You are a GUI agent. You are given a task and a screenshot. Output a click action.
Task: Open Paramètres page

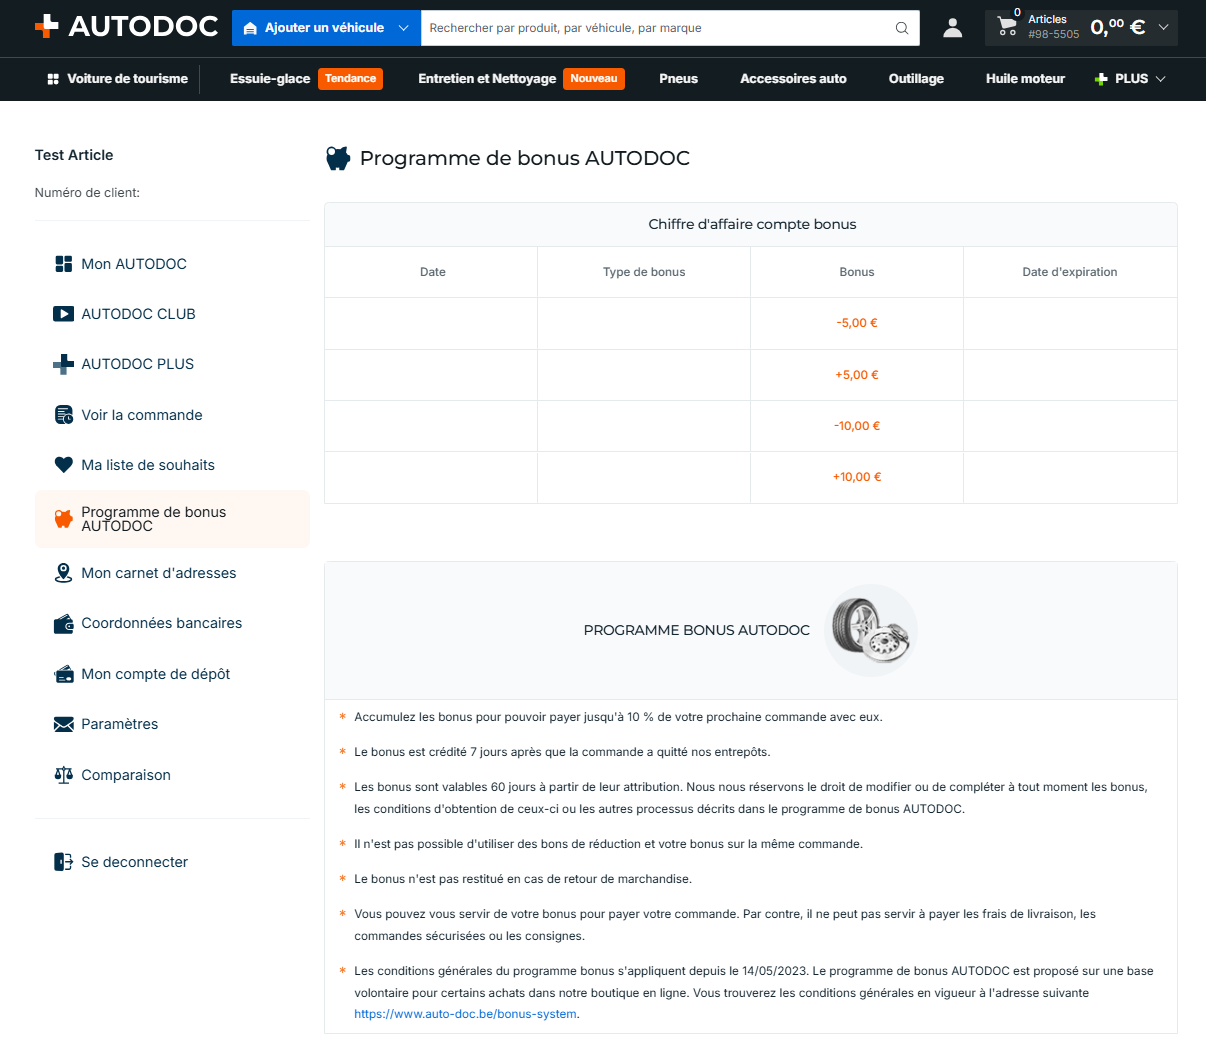[119, 724]
